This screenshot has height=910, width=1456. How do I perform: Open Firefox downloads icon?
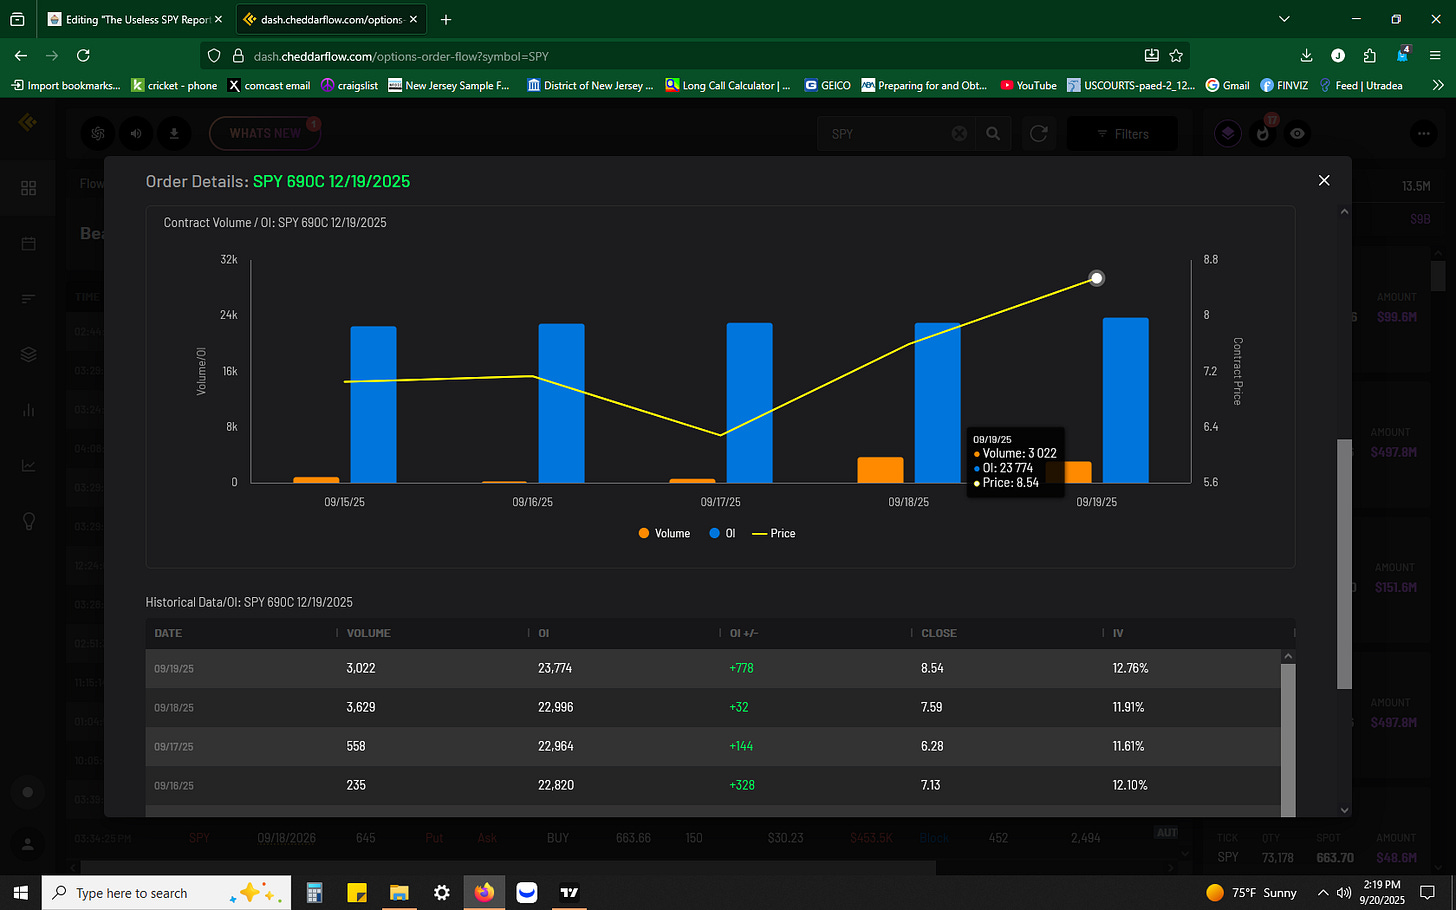(1306, 56)
